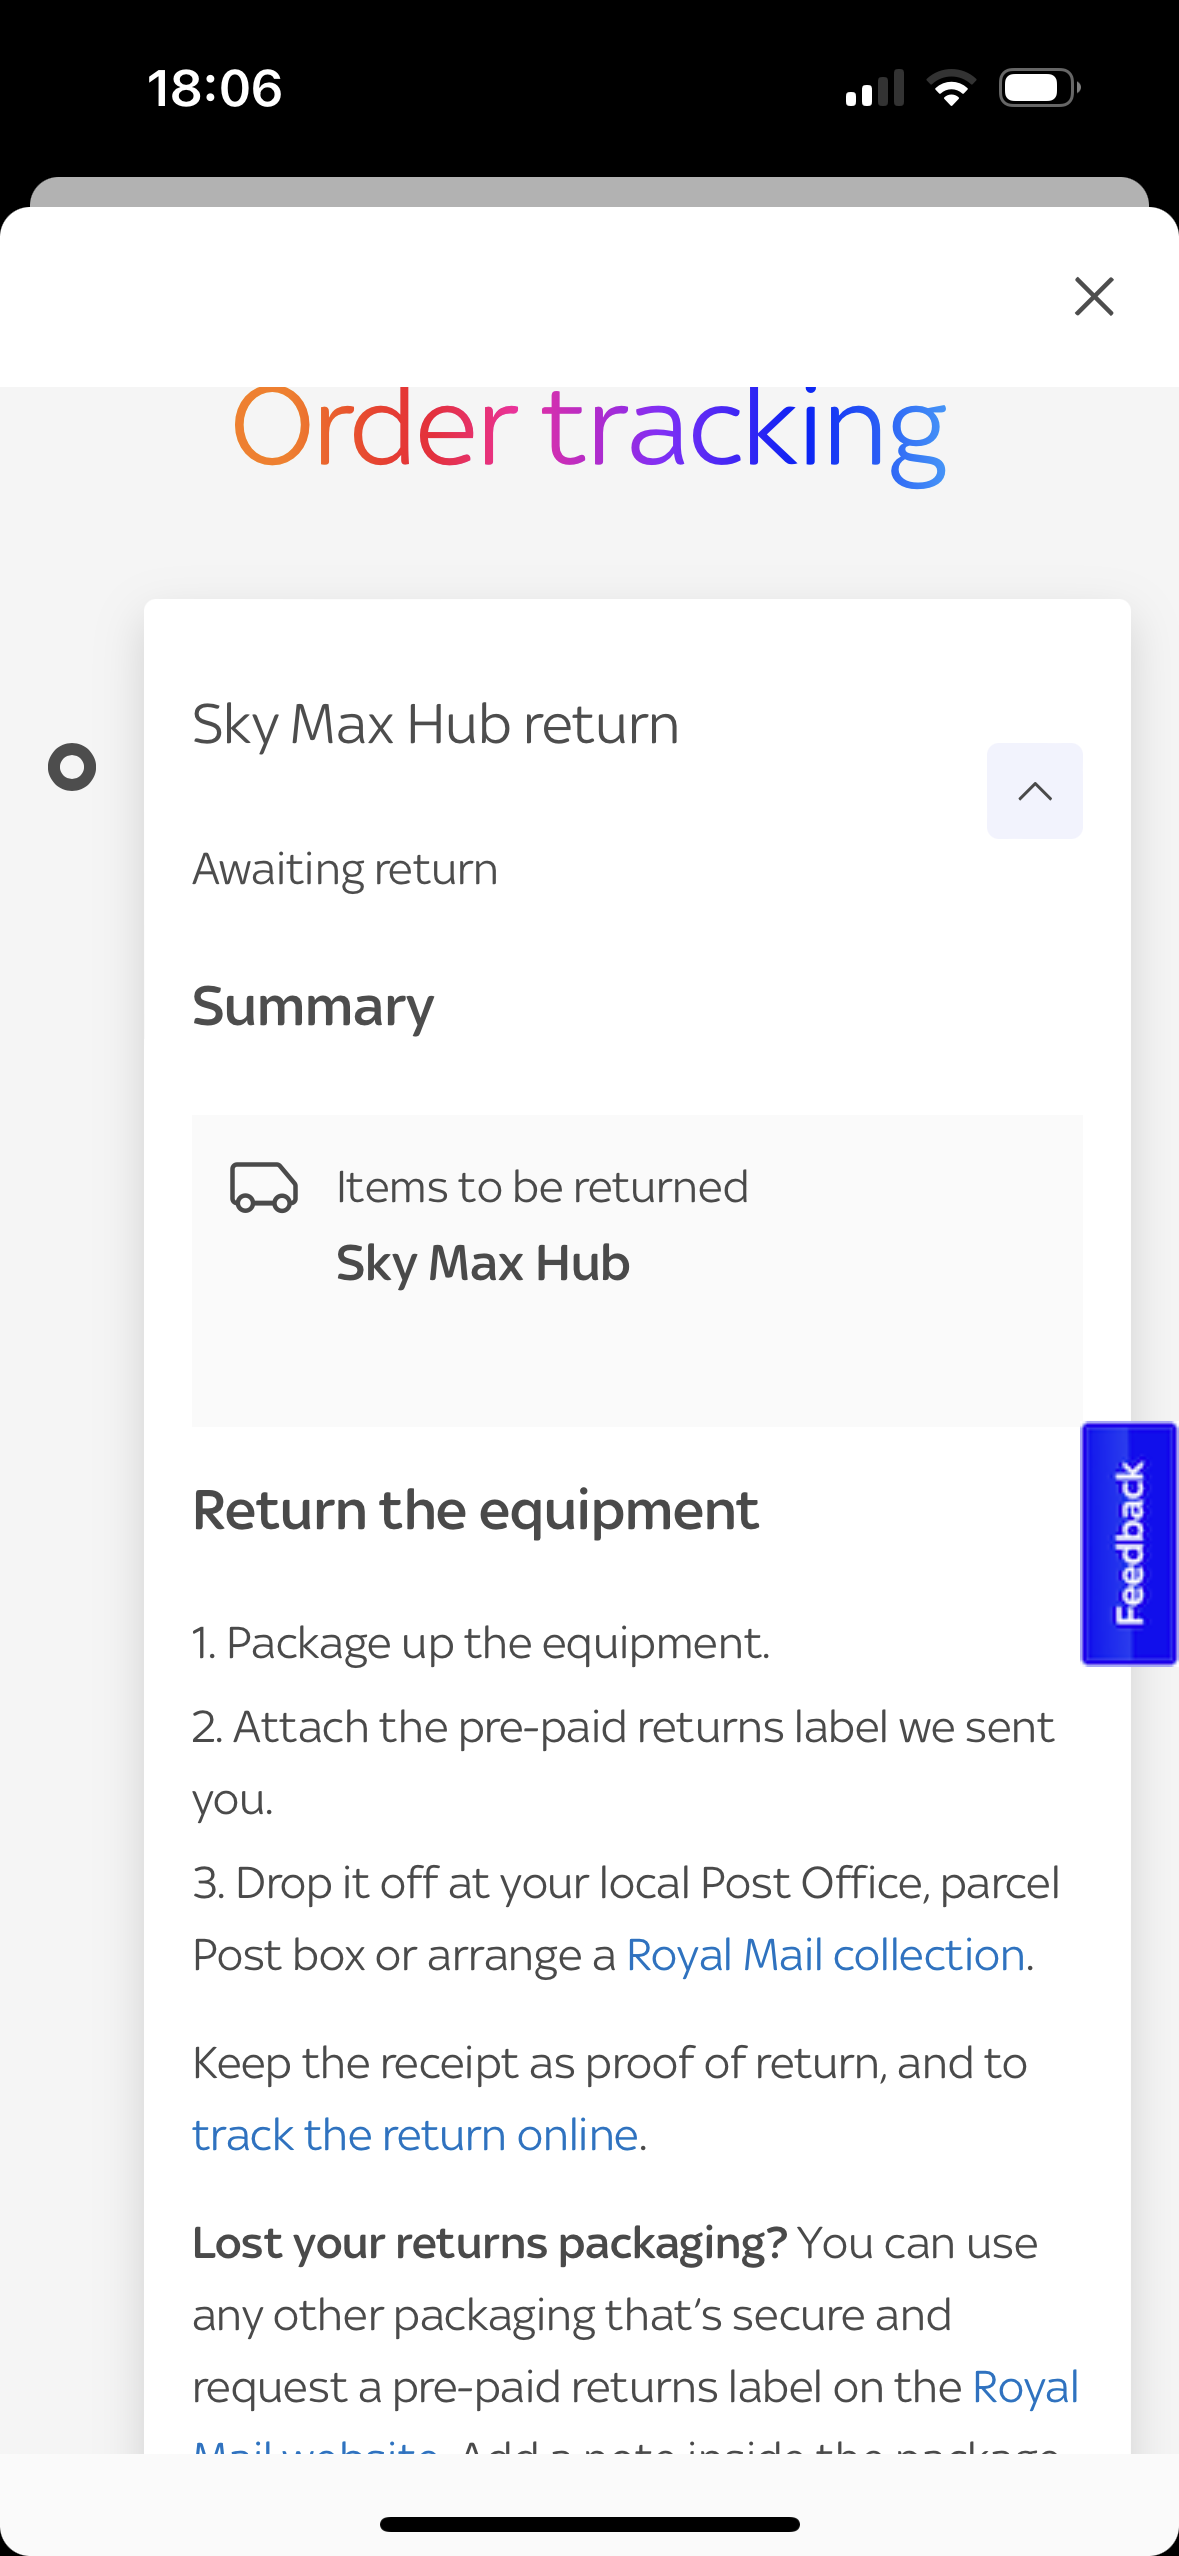Image resolution: width=1179 pixels, height=2556 pixels.
Task: Tap the 18:06 clock in status bar
Action: click(x=215, y=88)
